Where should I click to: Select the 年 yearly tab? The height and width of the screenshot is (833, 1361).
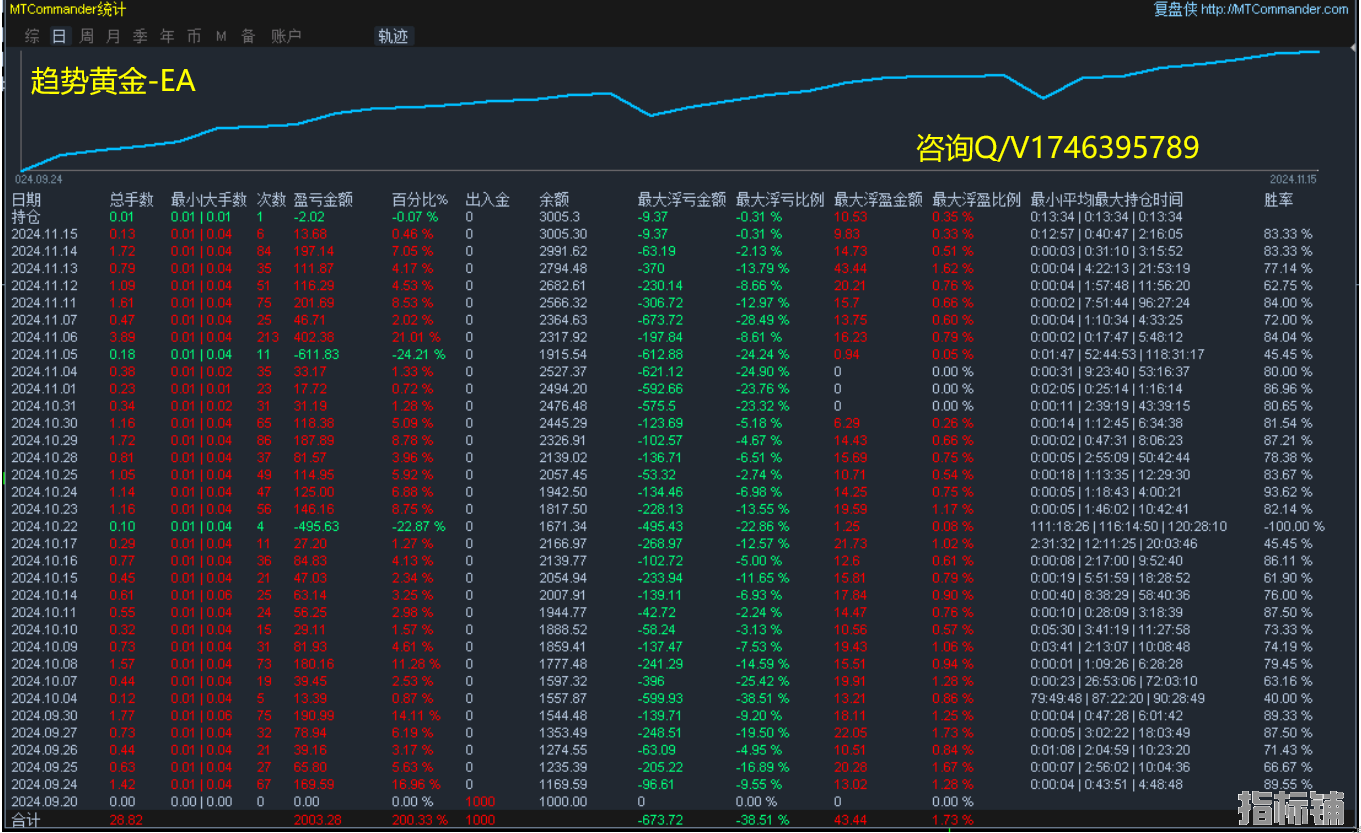coord(167,36)
